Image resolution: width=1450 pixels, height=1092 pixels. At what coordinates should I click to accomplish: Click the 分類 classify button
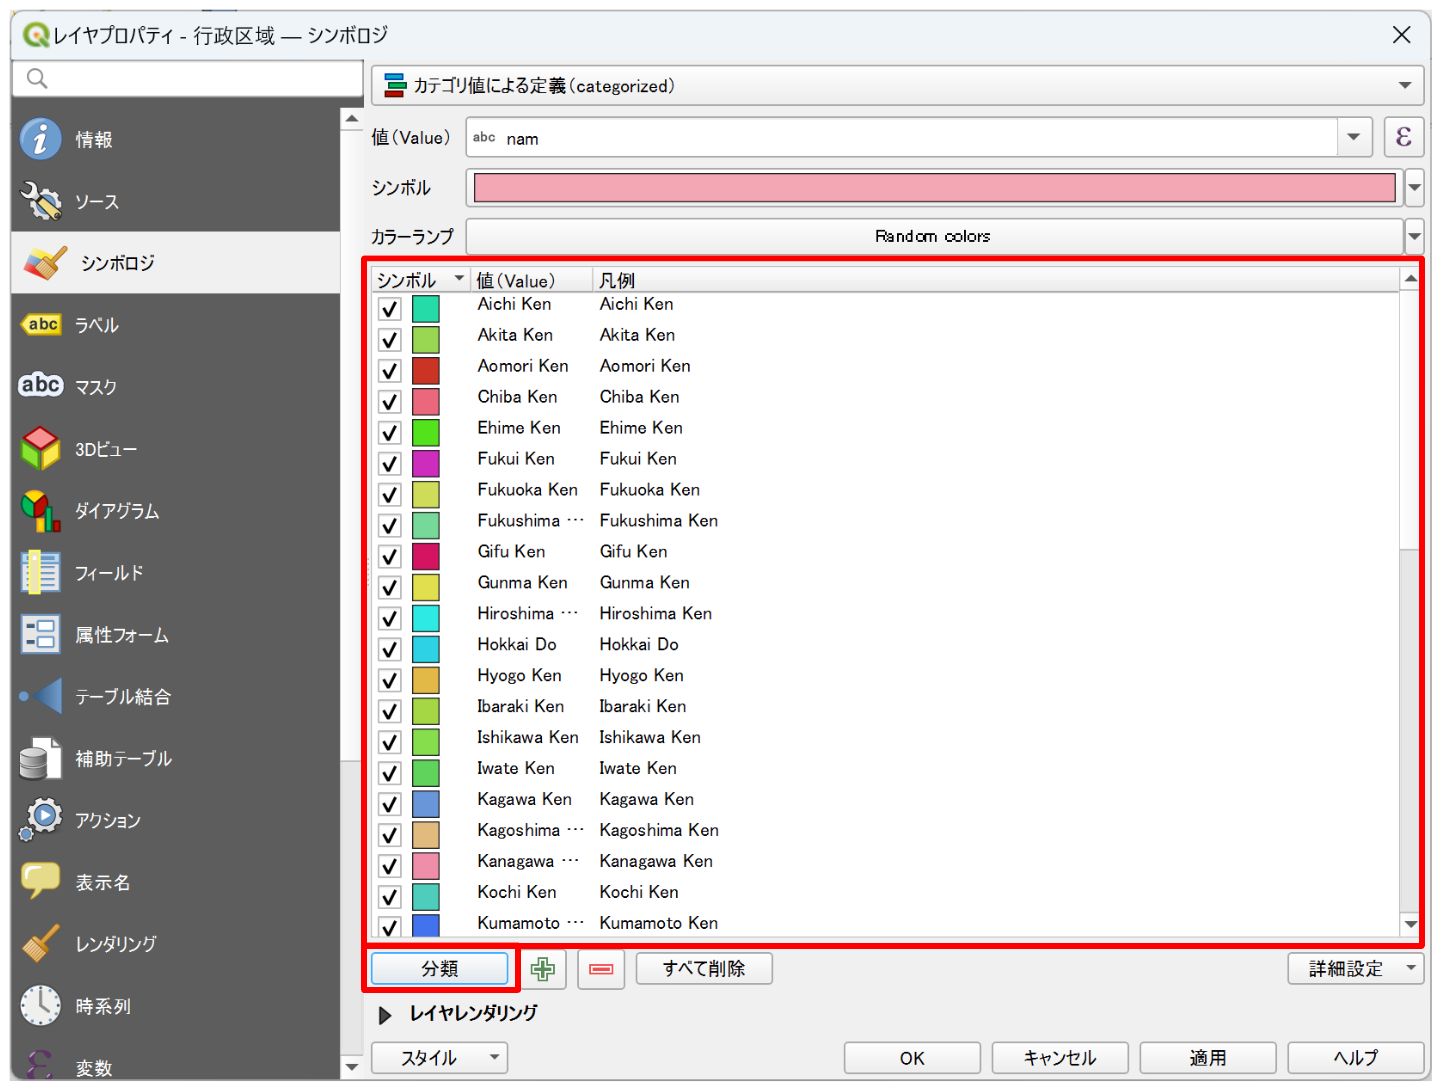(440, 968)
